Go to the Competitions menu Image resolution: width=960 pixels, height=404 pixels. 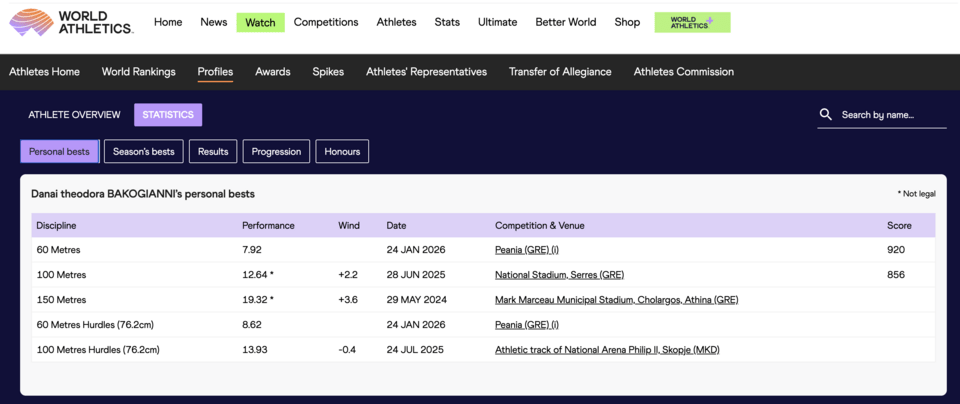point(326,22)
